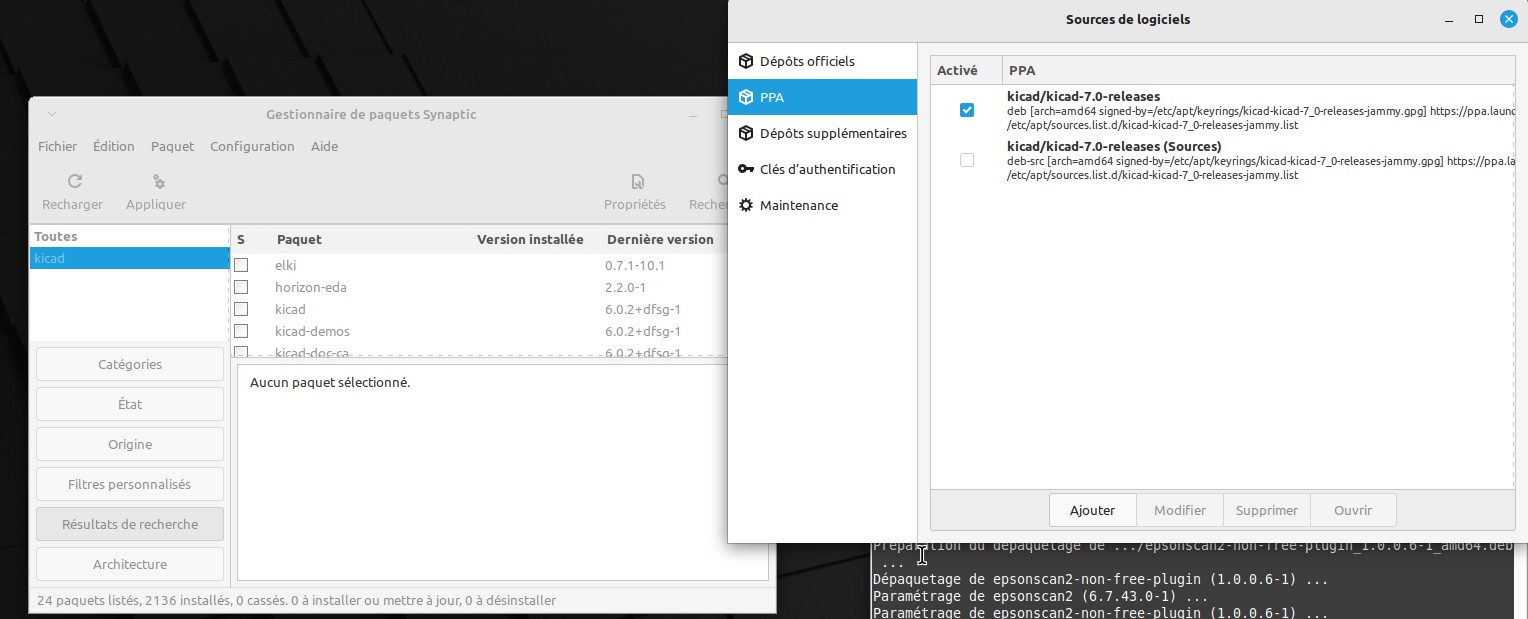Mark the elki package checkbox

(241, 265)
